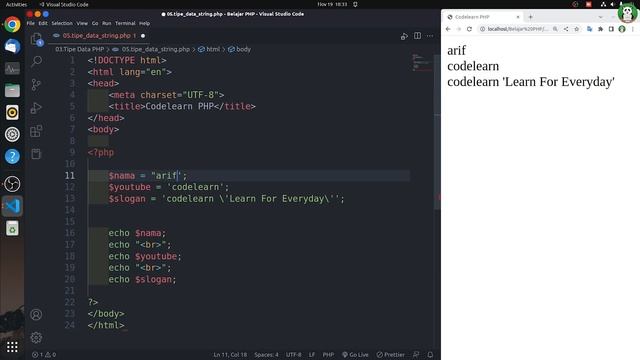
Task: Open the Edit menu
Action: point(43,23)
